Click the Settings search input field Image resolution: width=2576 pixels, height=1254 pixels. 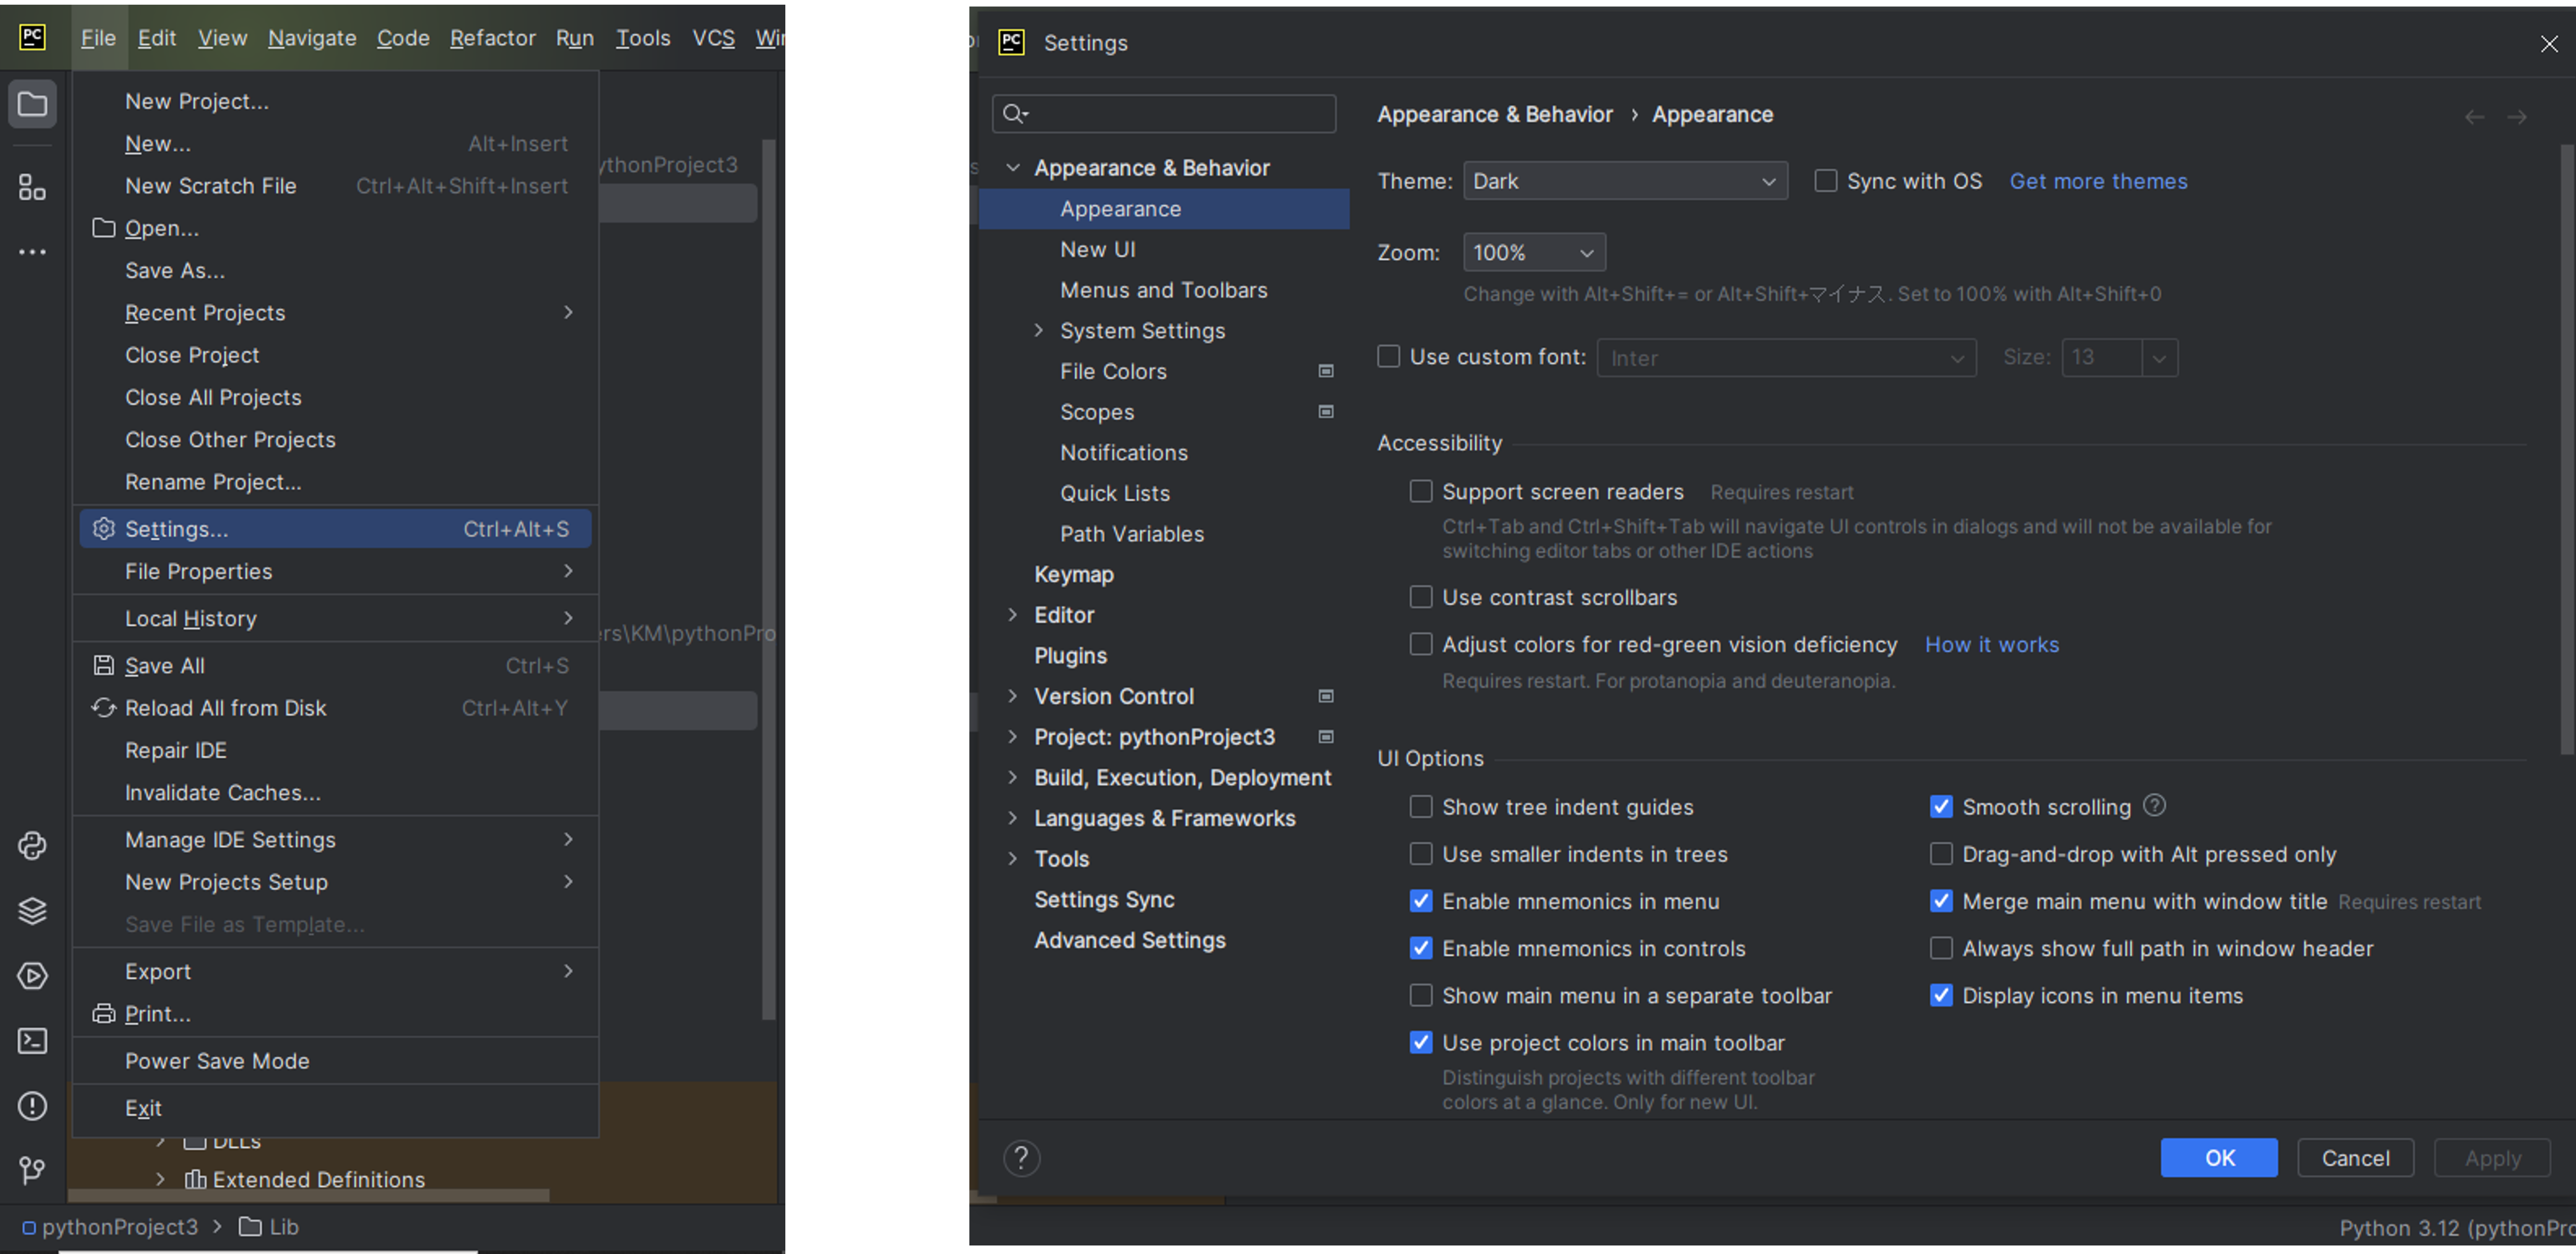1164,114
